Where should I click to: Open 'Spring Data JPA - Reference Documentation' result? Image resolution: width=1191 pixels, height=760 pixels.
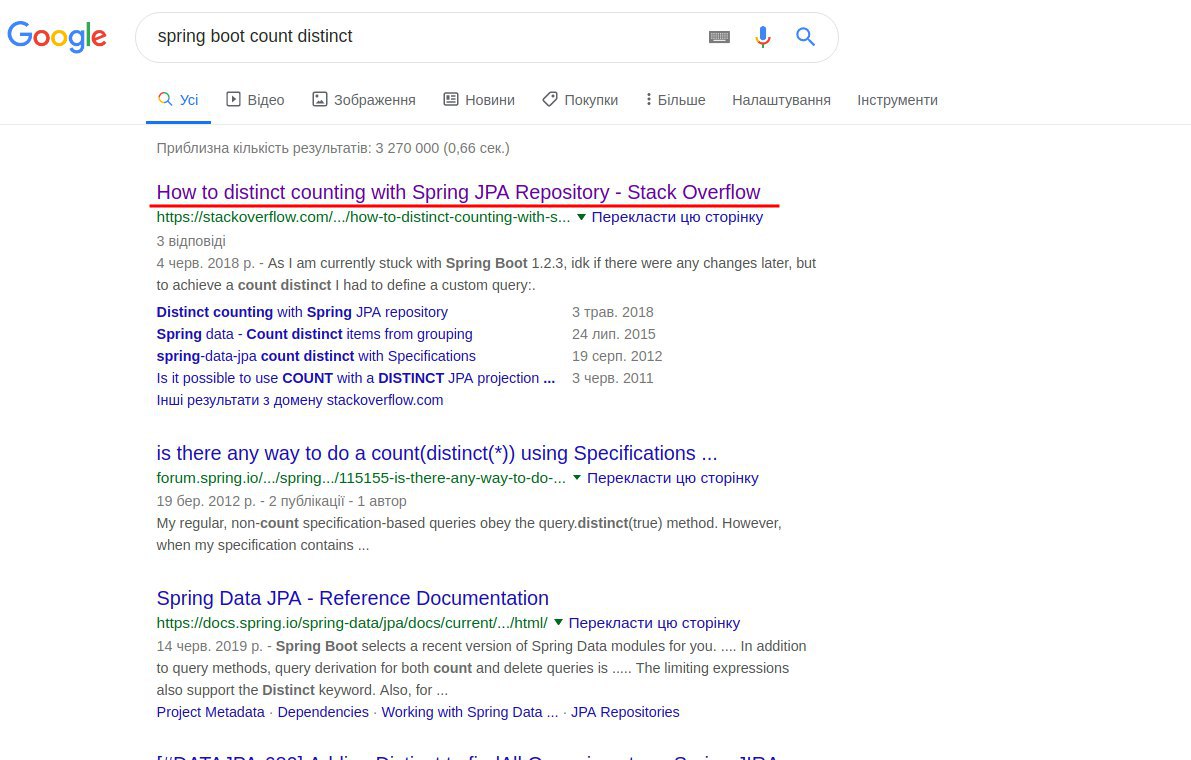(x=352, y=598)
